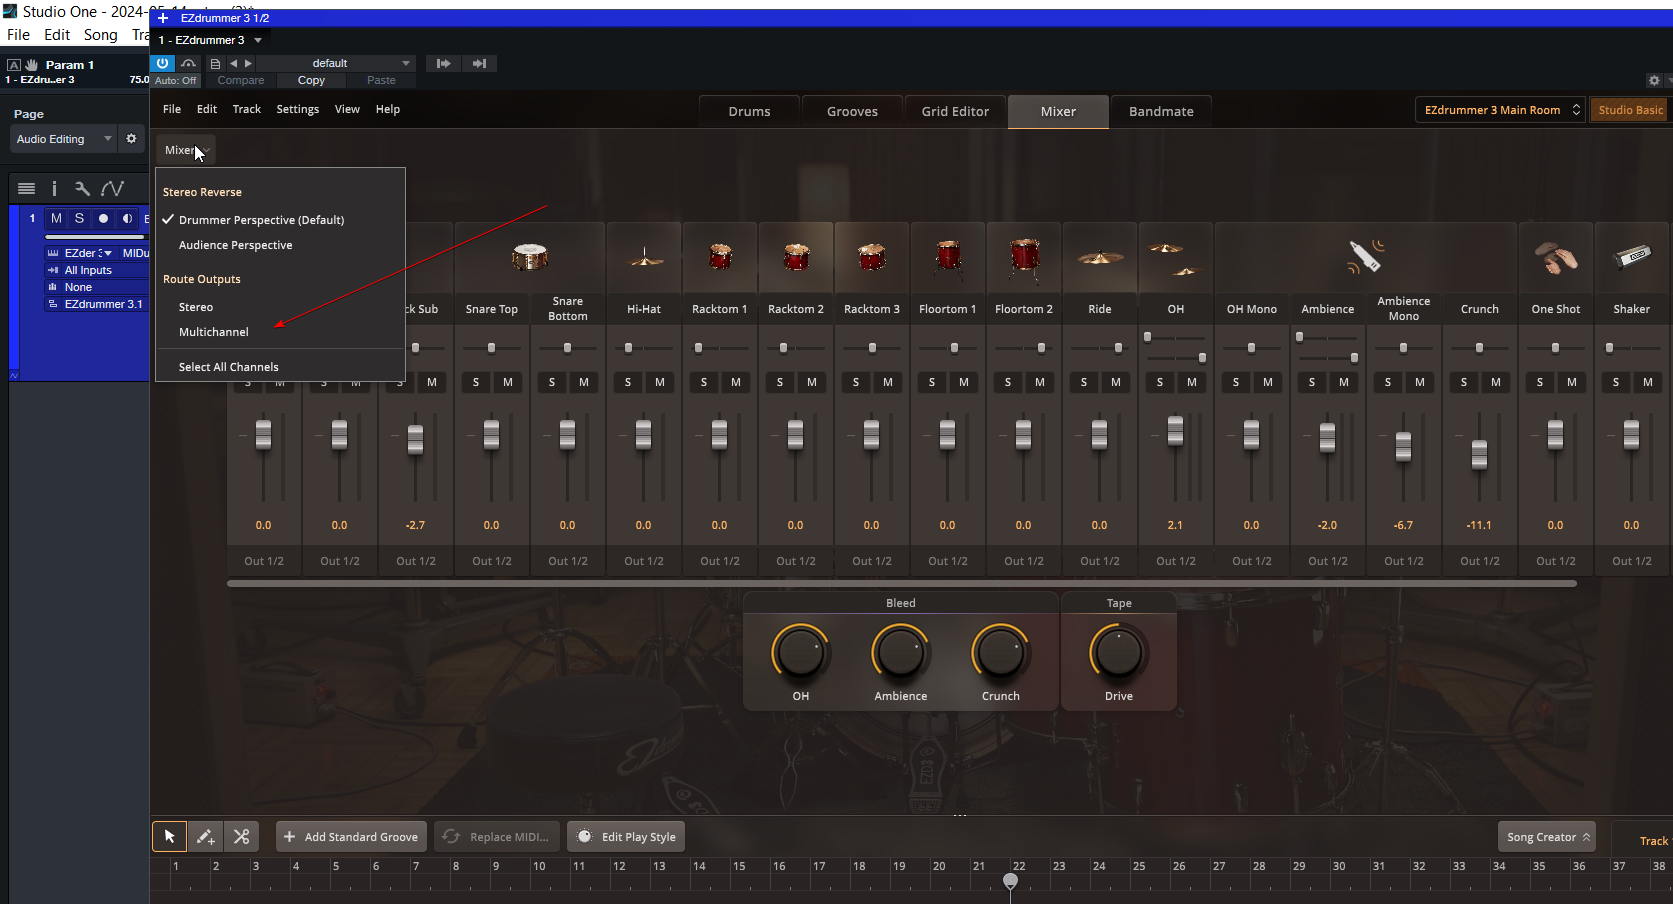
Task: Switch to the Bandmate tab
Action: (x=1161, y=111)
